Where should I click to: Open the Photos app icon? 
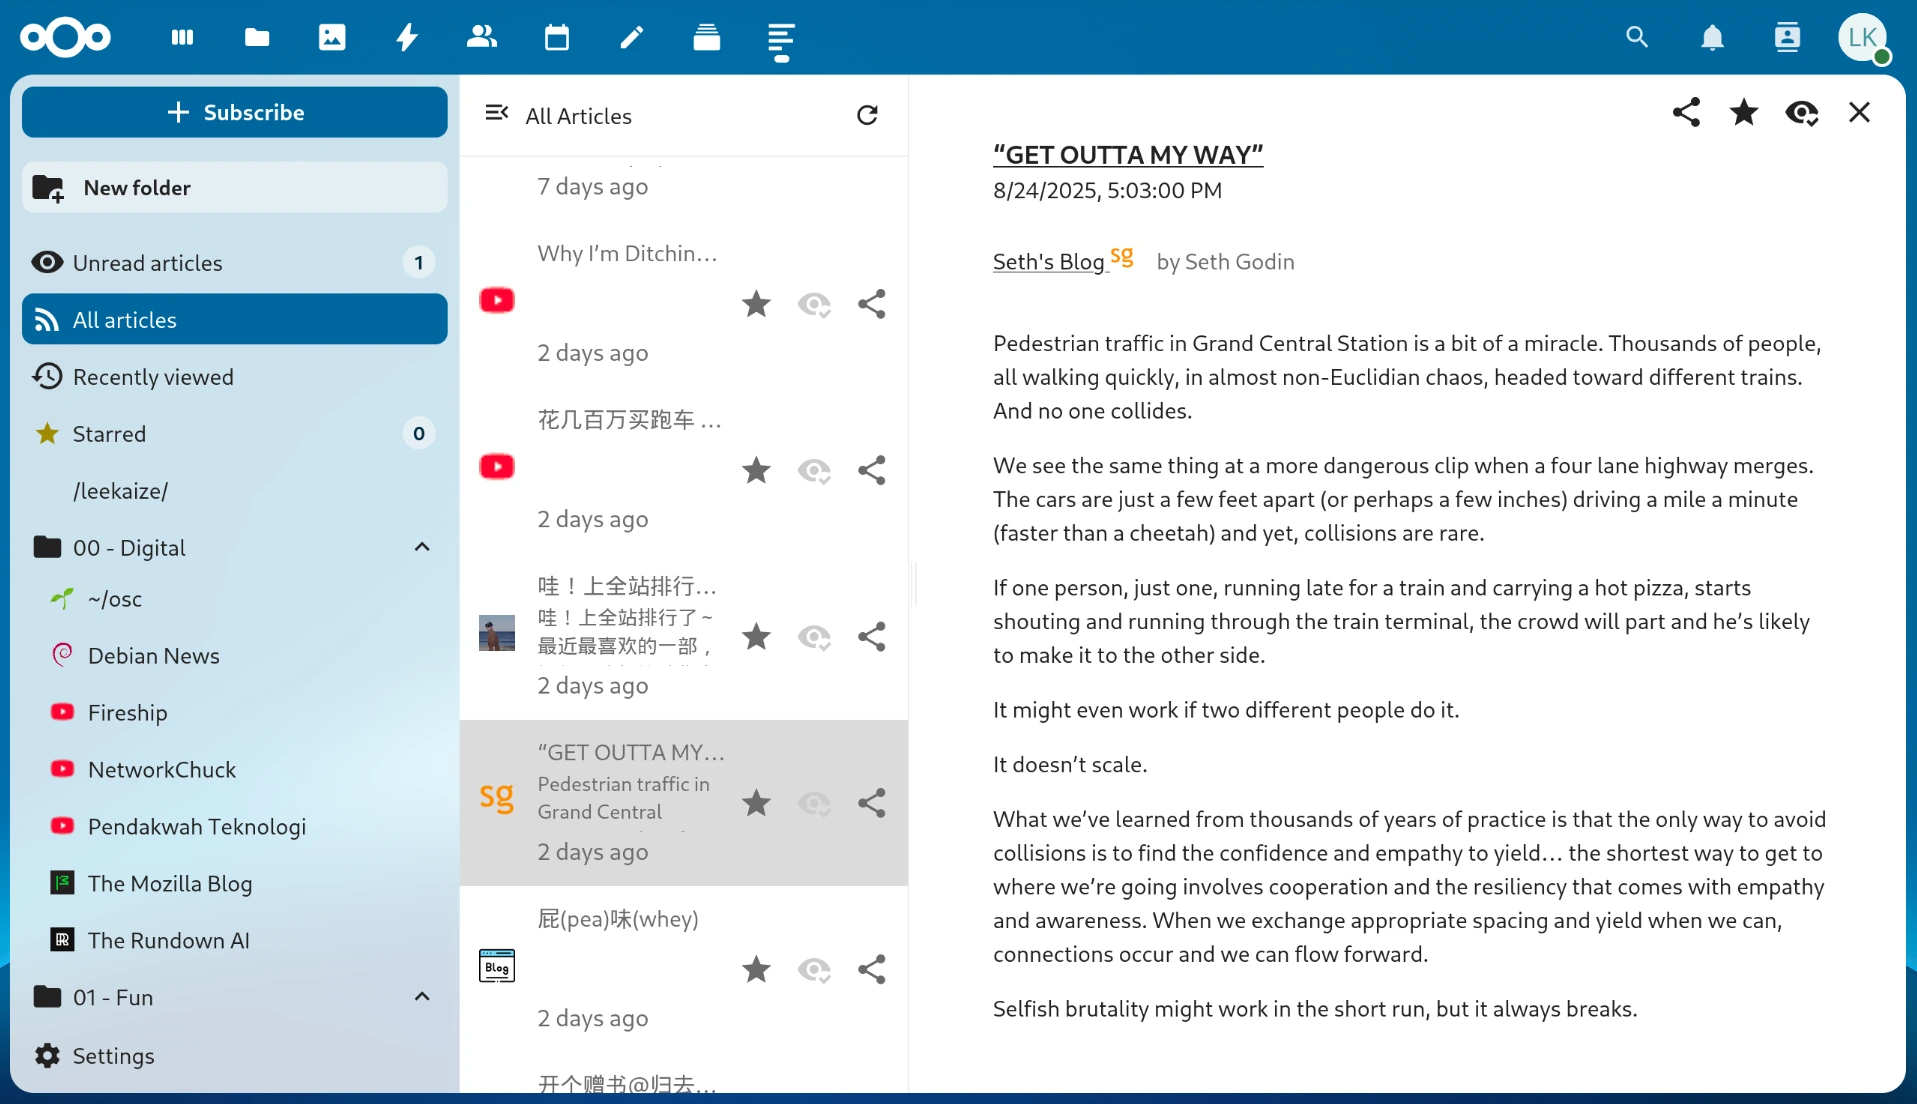click(332, 38)
